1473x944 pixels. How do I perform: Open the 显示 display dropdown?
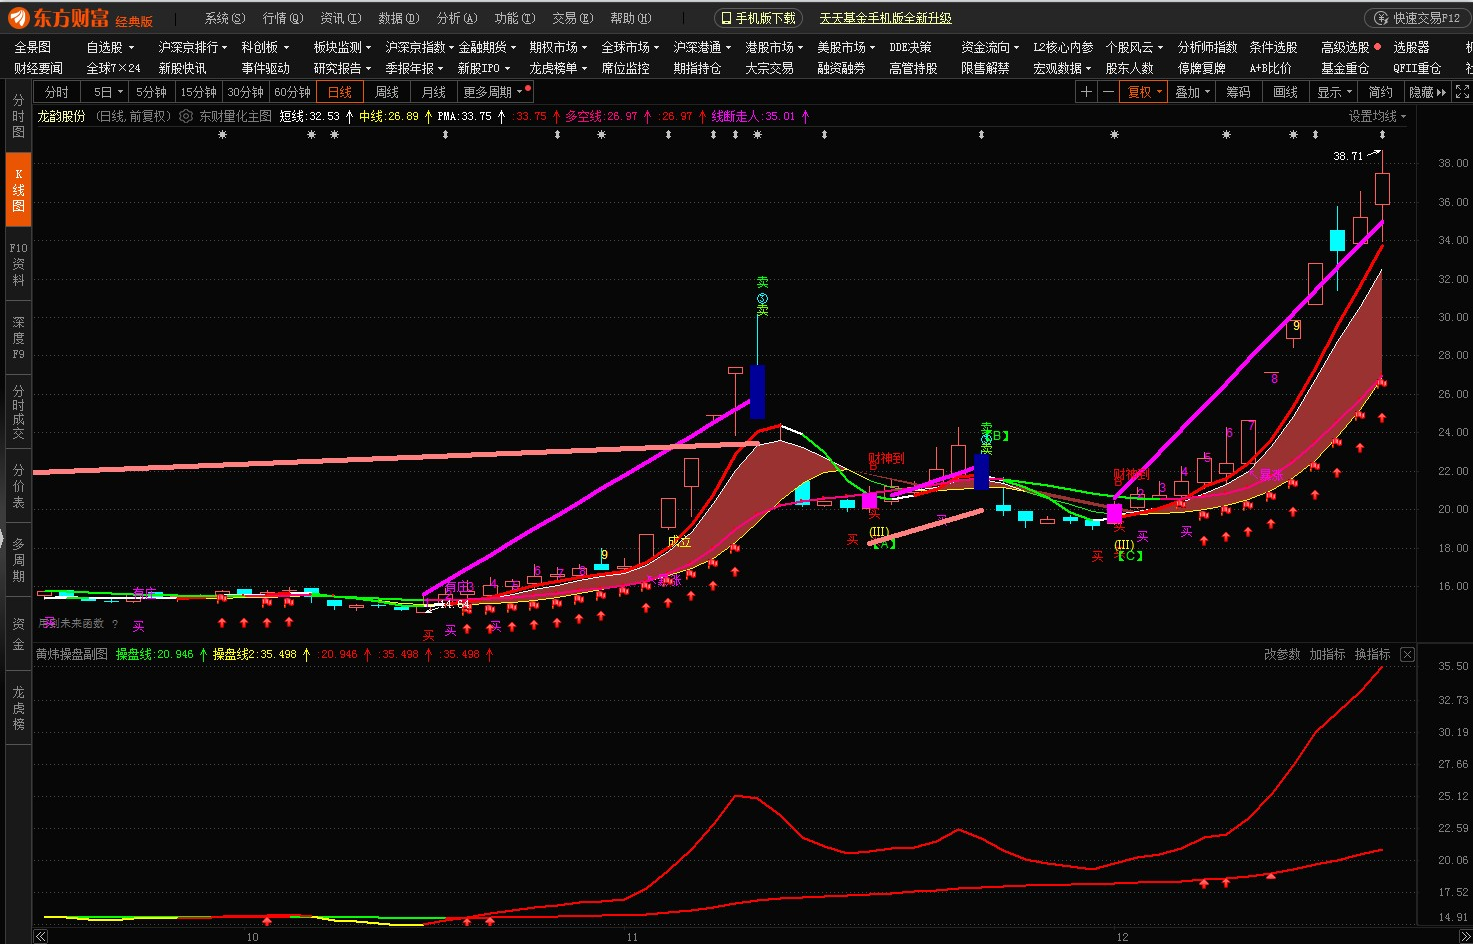pos(1334,92)
